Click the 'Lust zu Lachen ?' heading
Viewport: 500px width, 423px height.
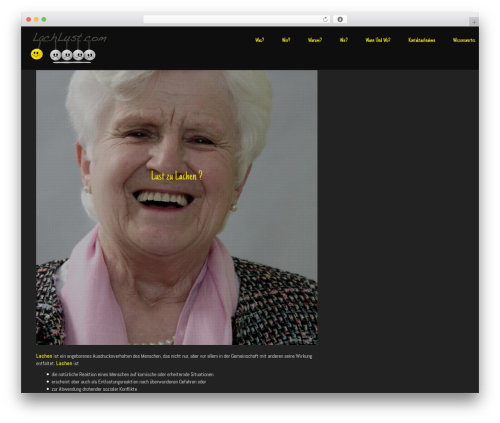[x=177, y=176]
